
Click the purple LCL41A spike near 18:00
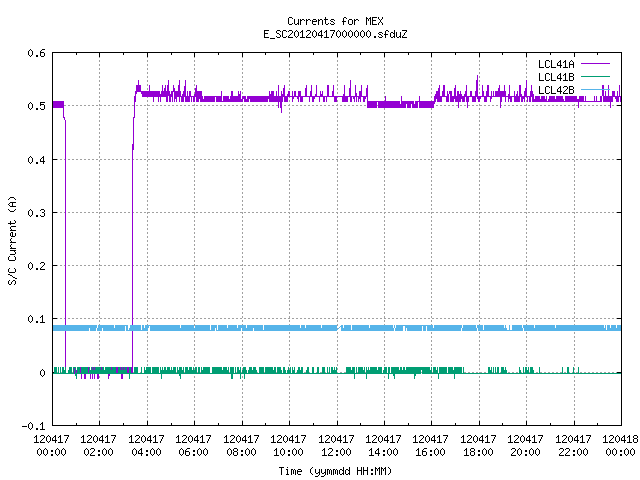(477, 86)
